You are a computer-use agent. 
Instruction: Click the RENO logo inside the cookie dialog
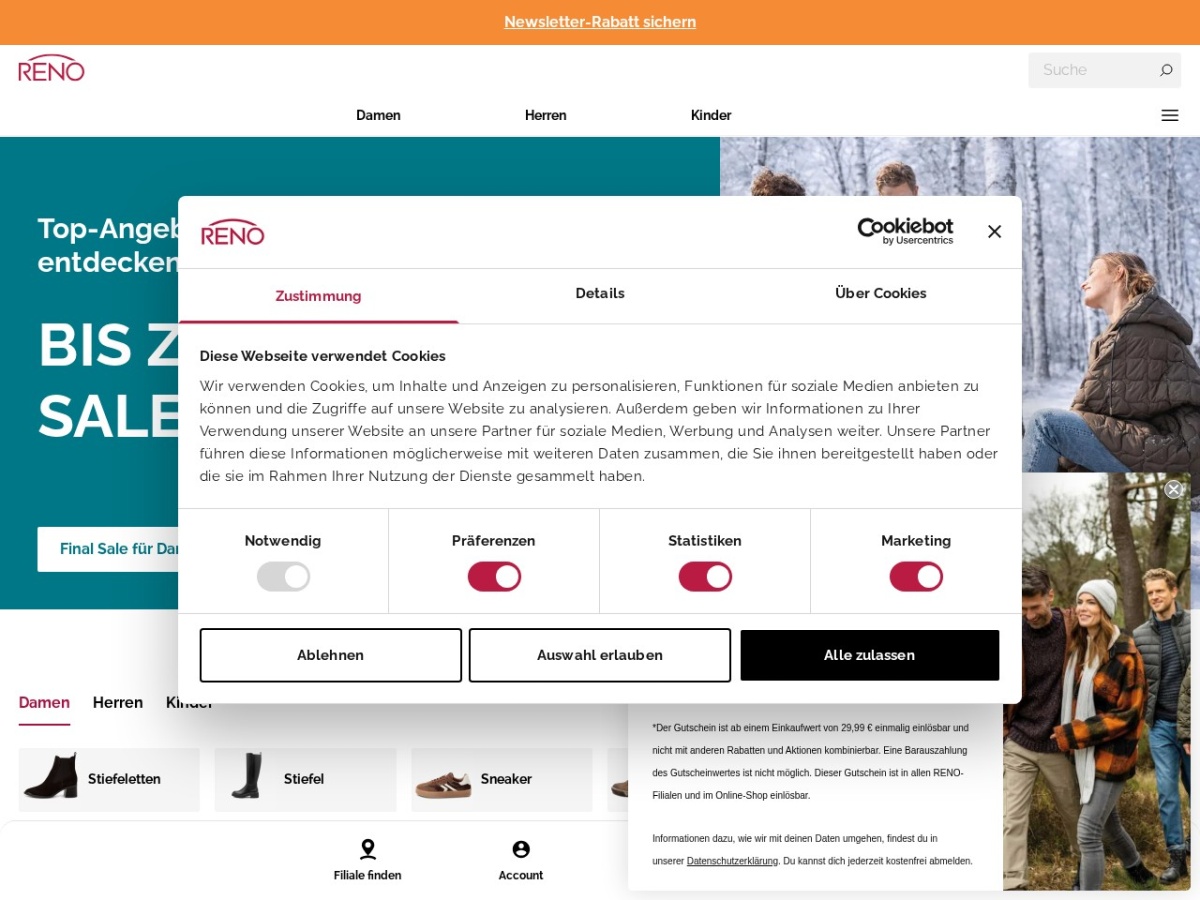[233, 232]
